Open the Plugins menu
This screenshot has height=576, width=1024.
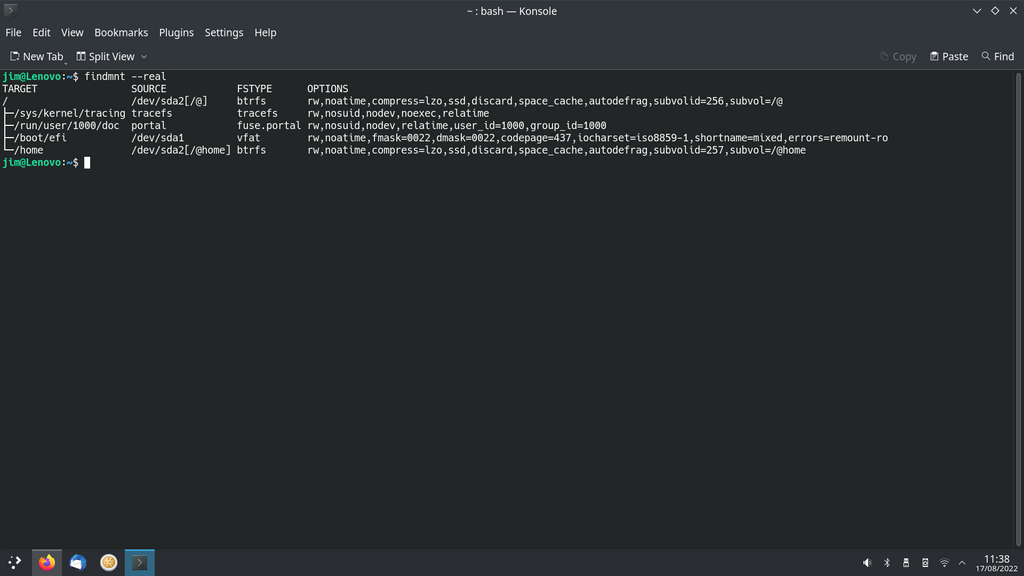(x=176, y=33)
